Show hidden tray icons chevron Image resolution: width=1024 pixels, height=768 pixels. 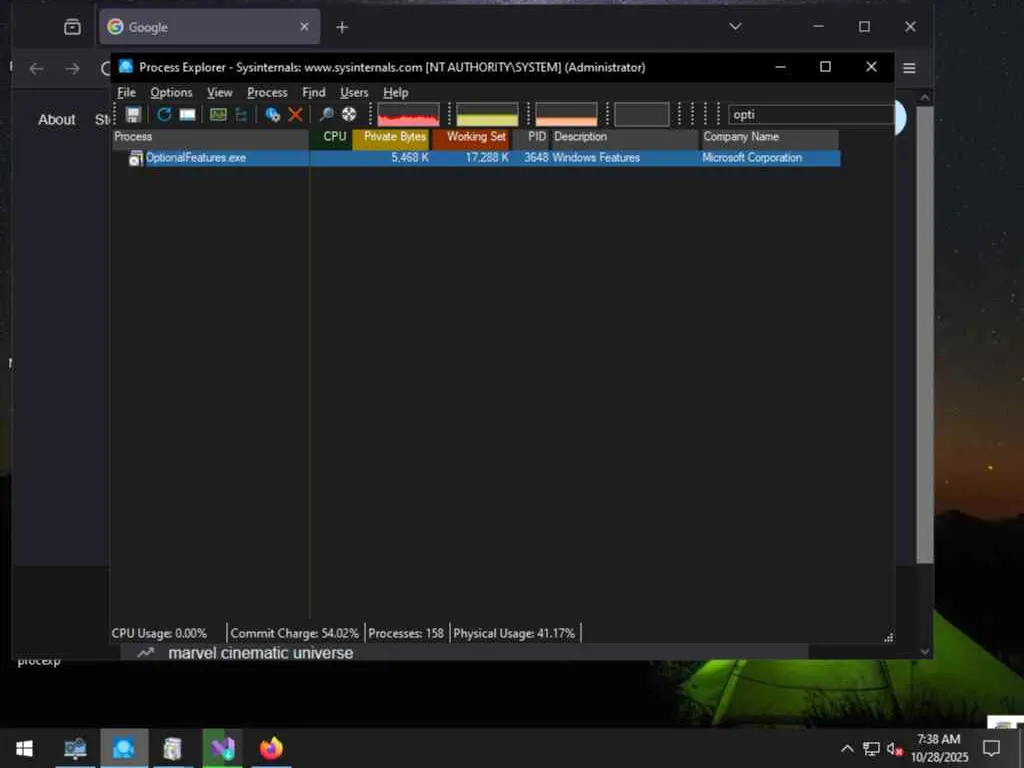(x=847, y=748)
